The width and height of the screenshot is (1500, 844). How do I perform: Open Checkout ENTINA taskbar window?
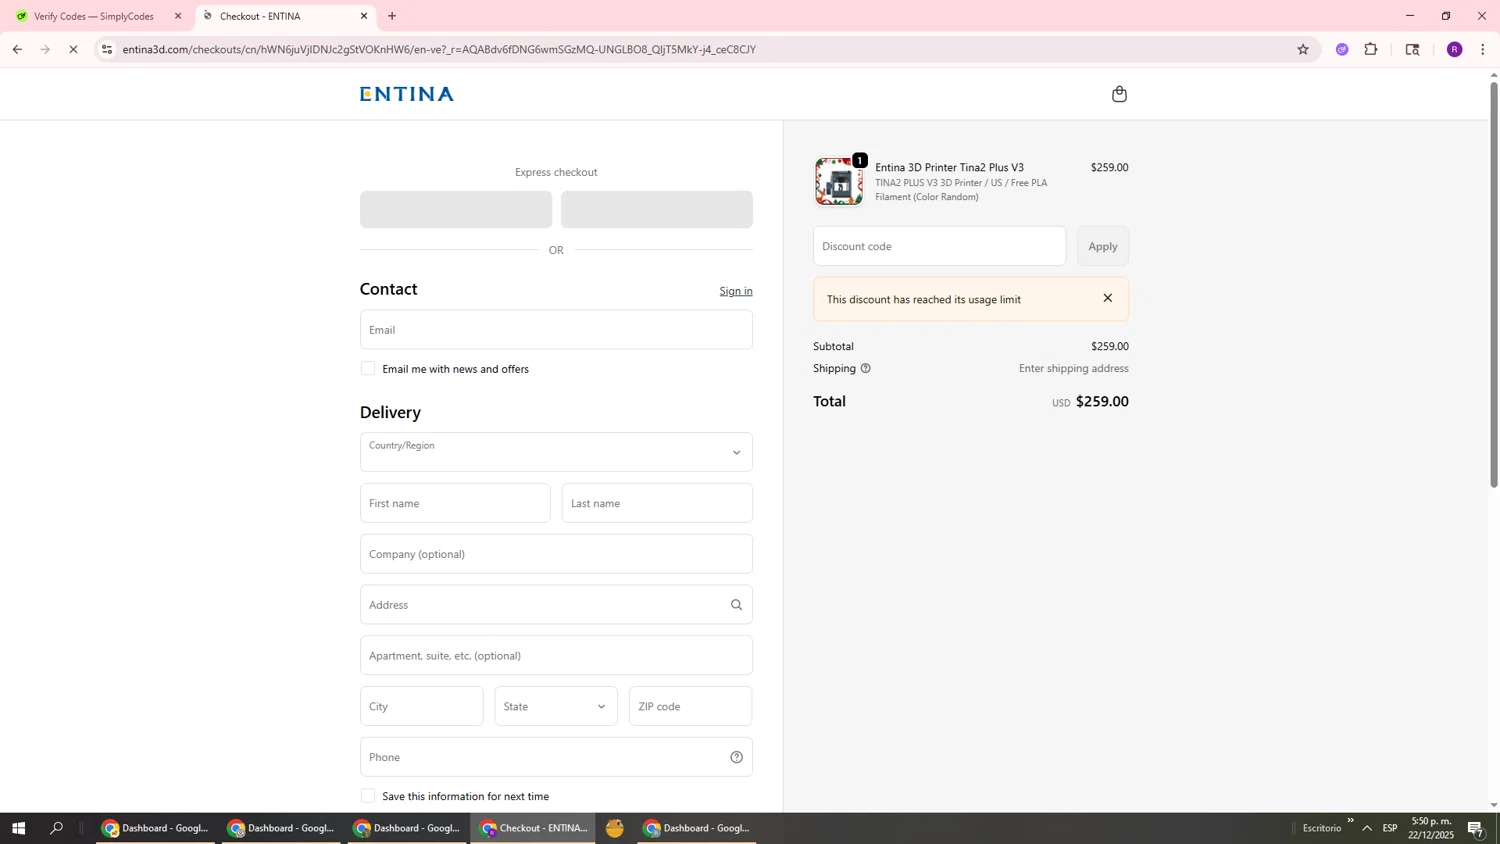click(533, 828)
